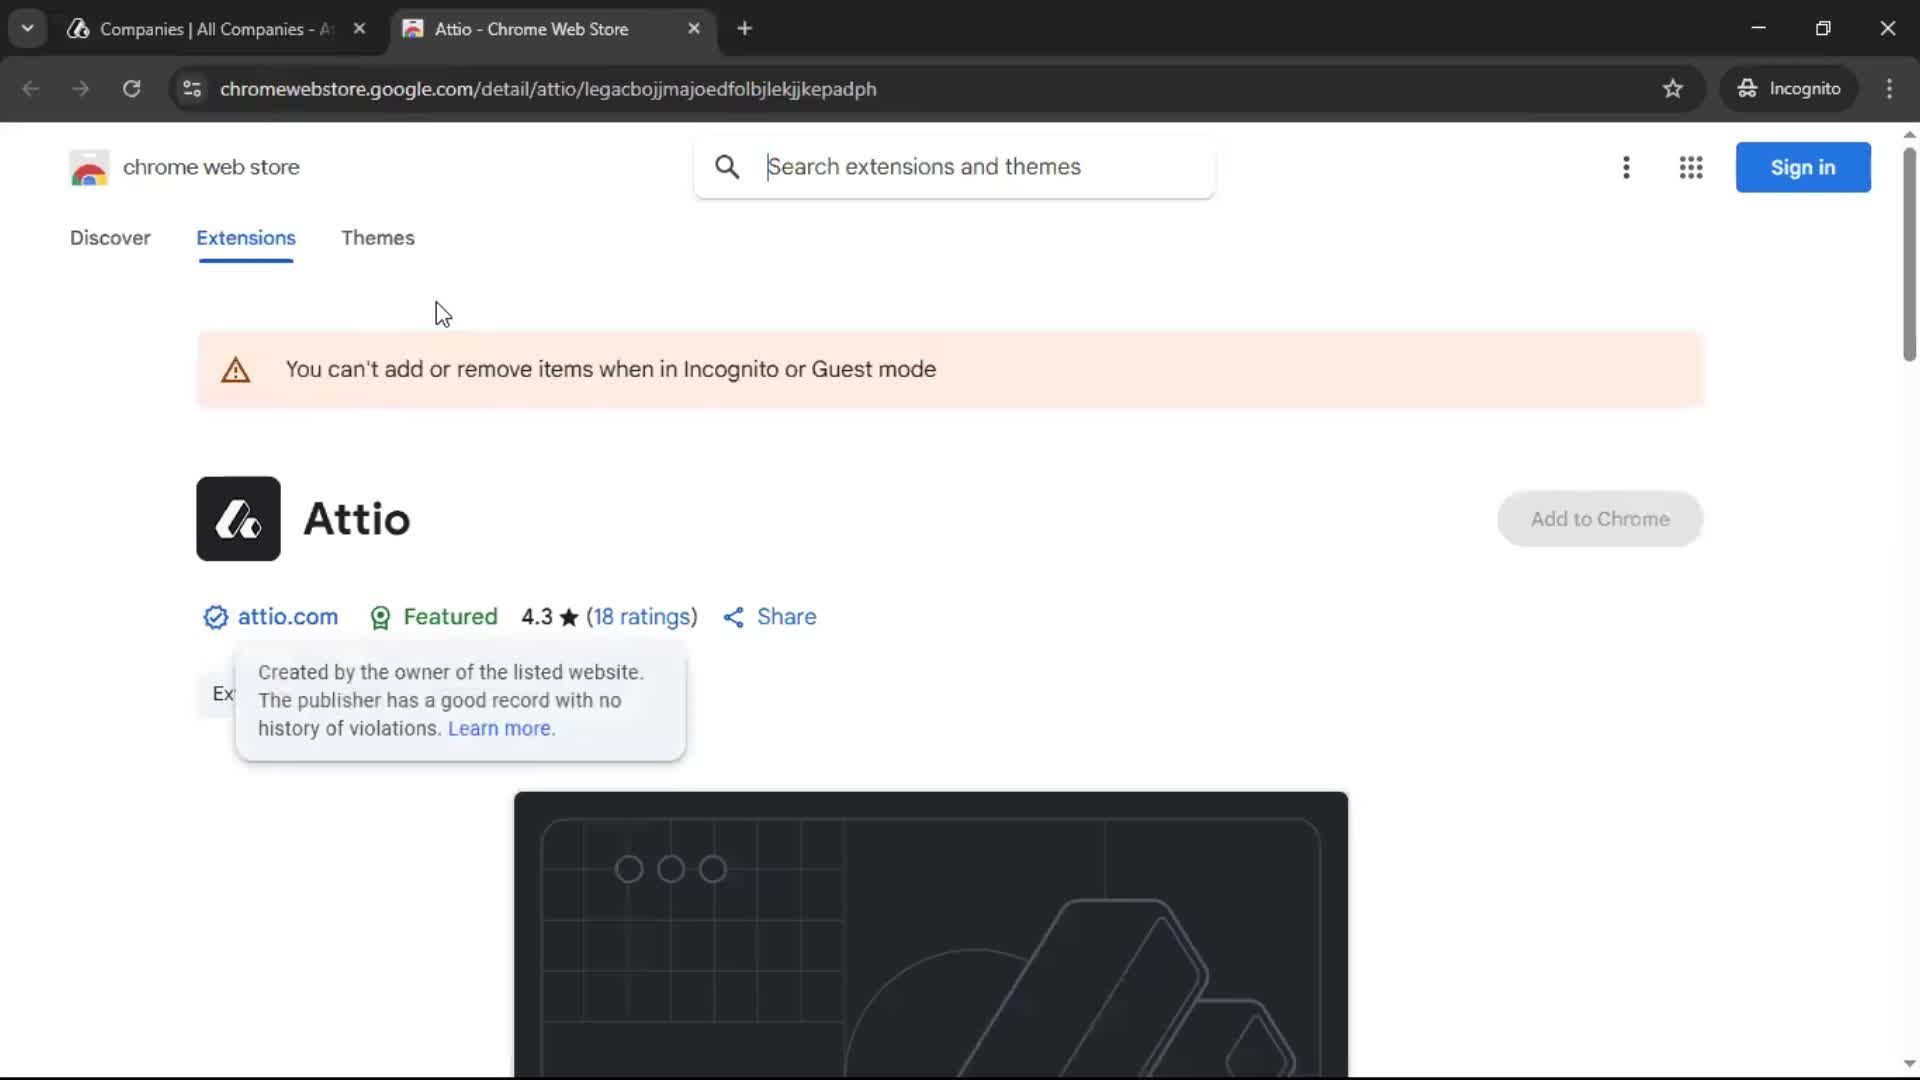
Task: Click the Share icon next to ratings
Action: pos(733,618)
